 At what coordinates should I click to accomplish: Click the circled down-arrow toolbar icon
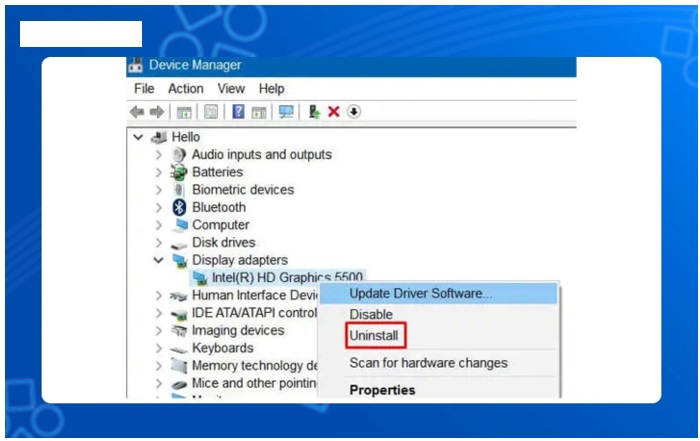[354, 112]
